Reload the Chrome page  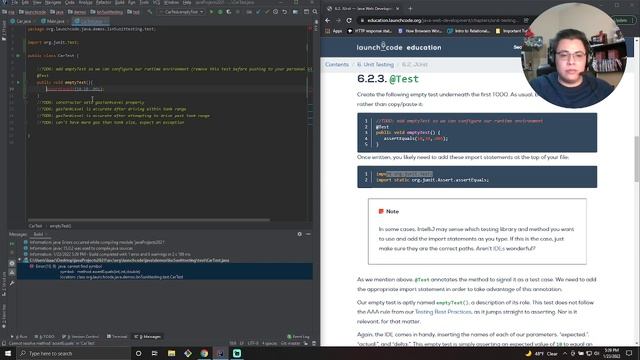point(349,20)
